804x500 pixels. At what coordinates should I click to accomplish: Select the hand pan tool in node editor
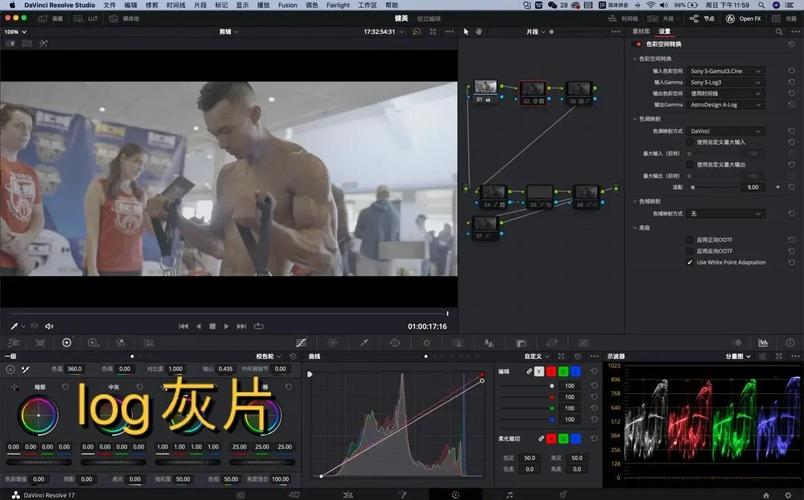click(478, 31)
